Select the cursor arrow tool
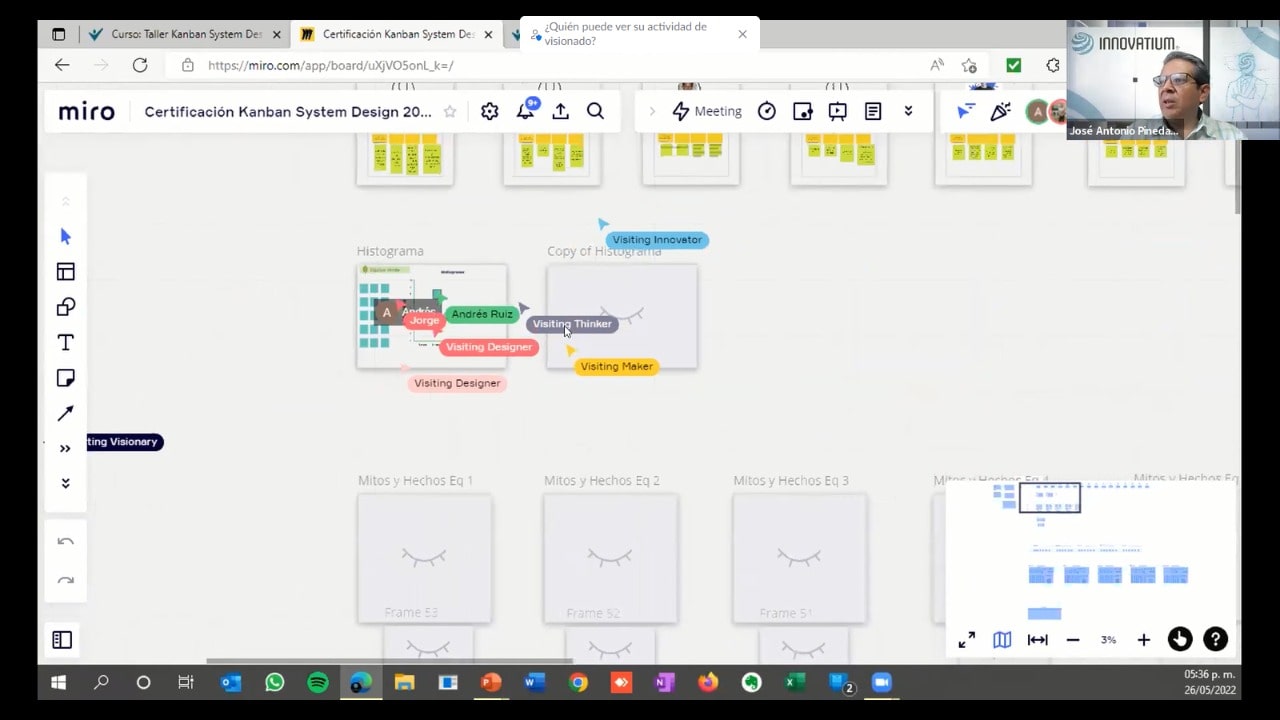 pos(66,237)
